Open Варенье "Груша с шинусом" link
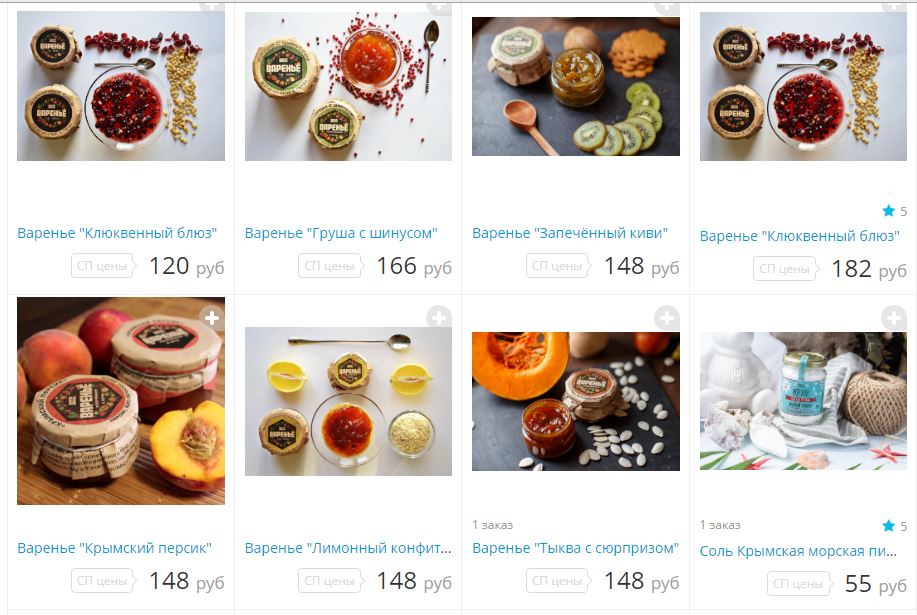The width and height of the screenshot is (917, 615). (341, 233)
